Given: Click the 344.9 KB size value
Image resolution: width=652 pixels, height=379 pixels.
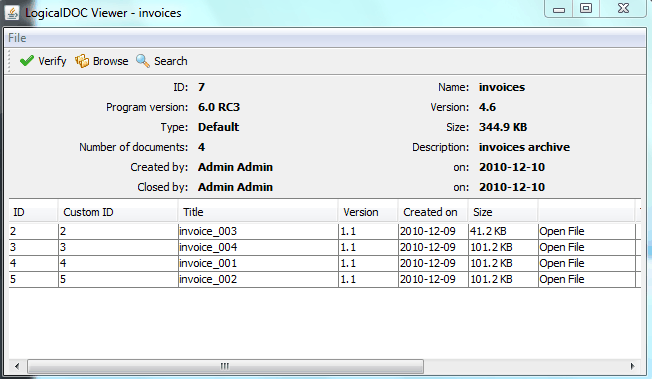Looking at the screenshot, I should pyautogui.click(x=503, y=127).
